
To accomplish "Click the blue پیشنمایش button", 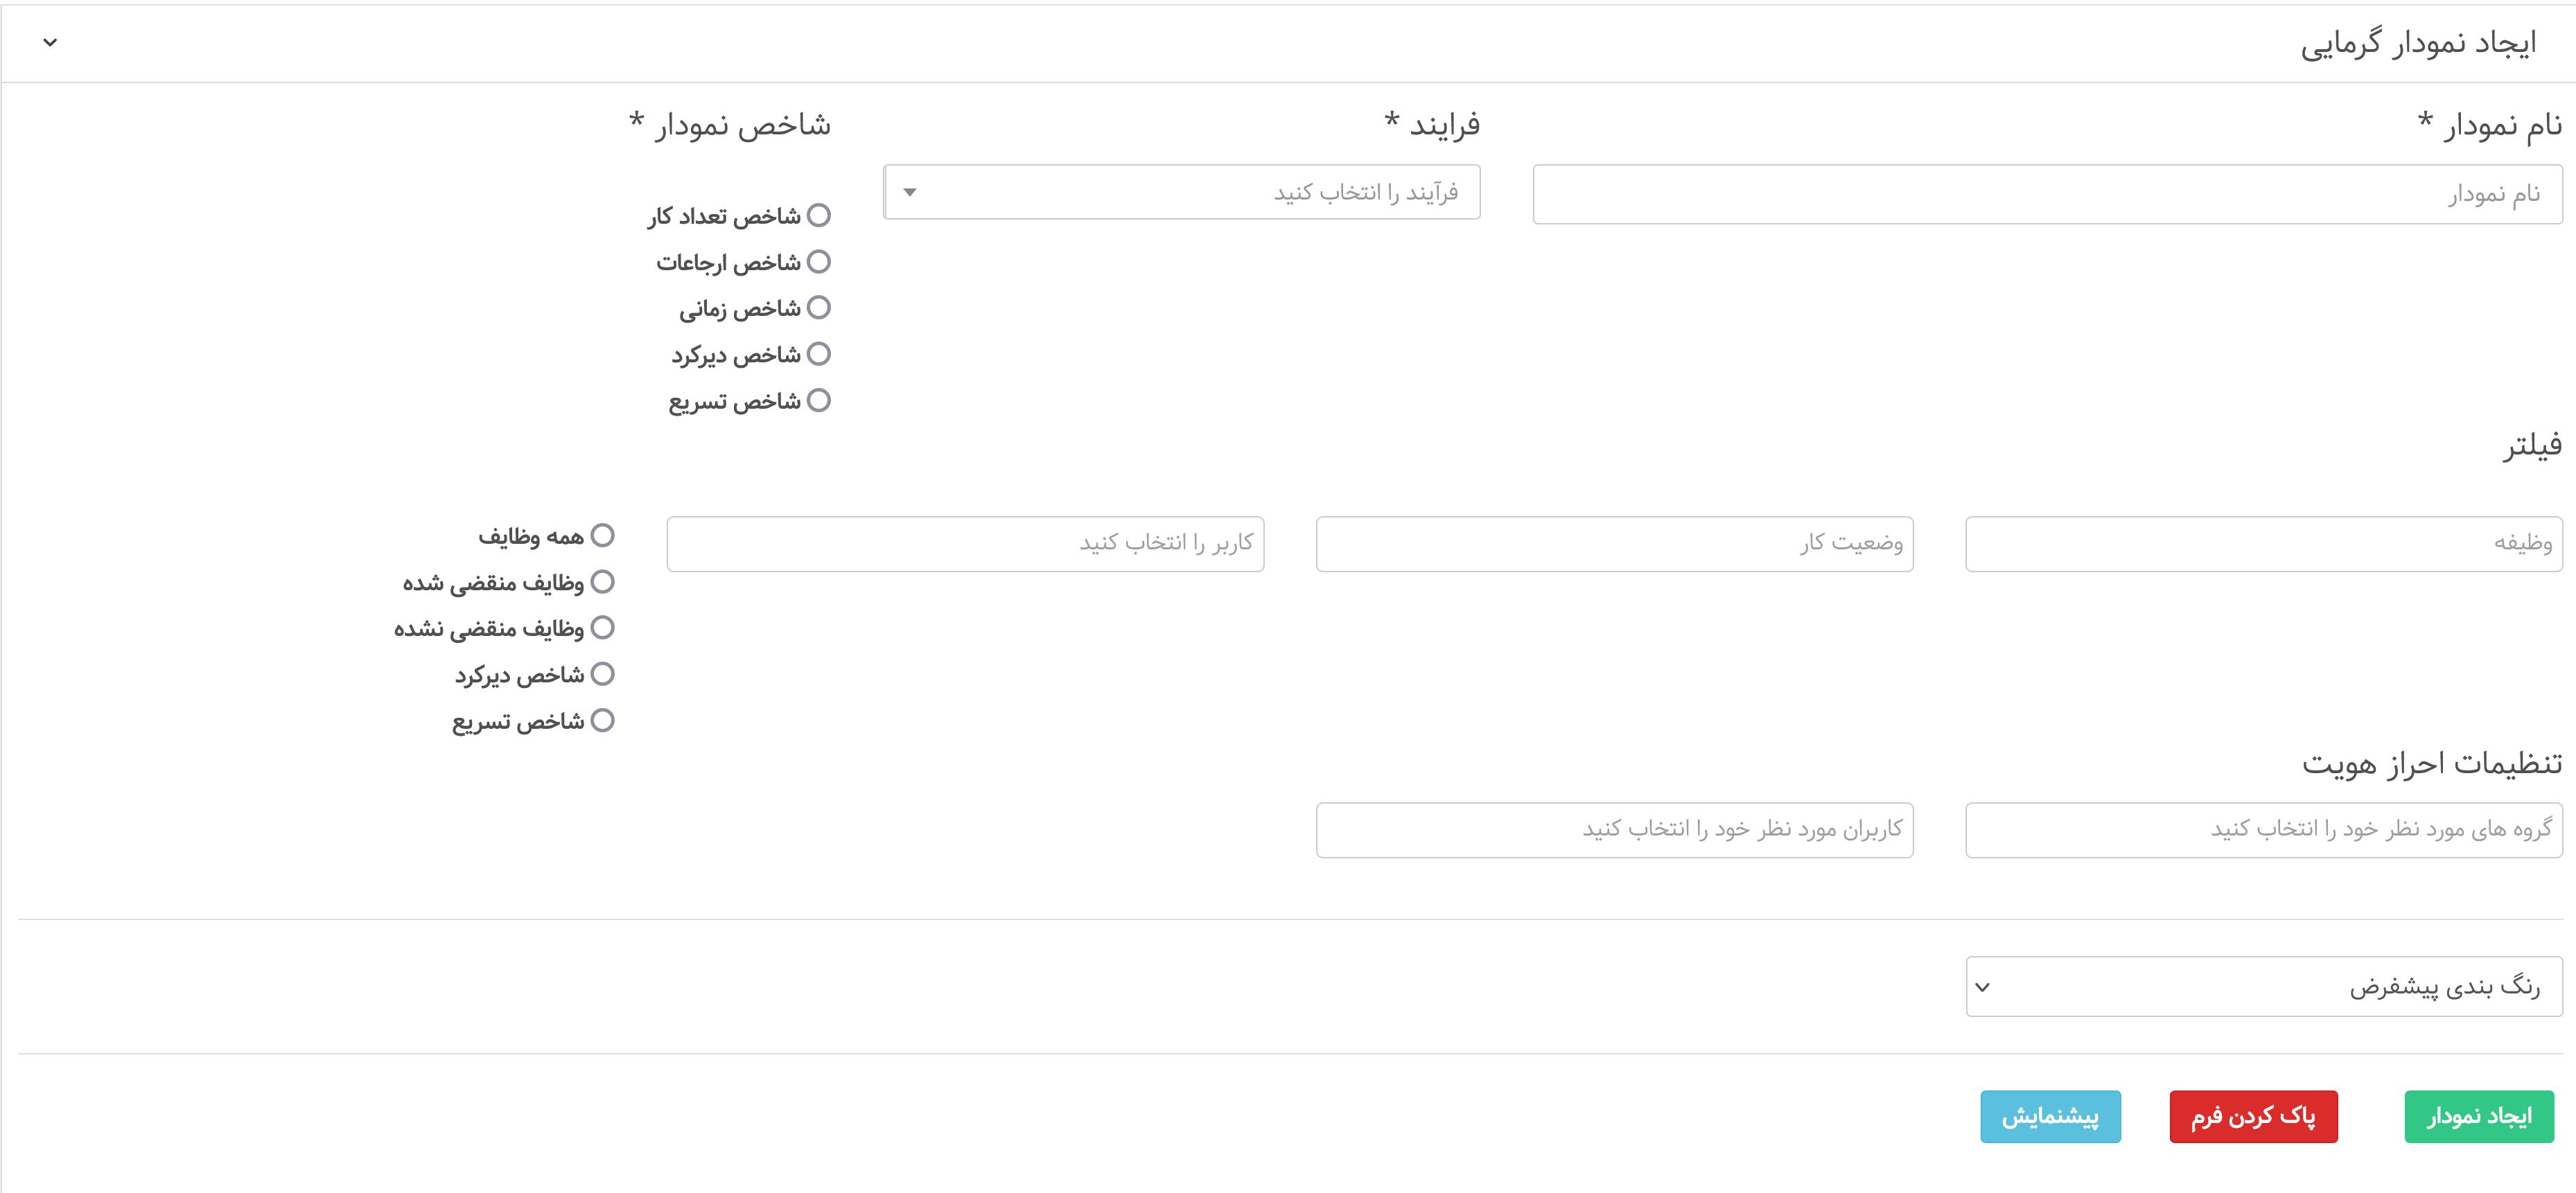I will 2049,1116.
